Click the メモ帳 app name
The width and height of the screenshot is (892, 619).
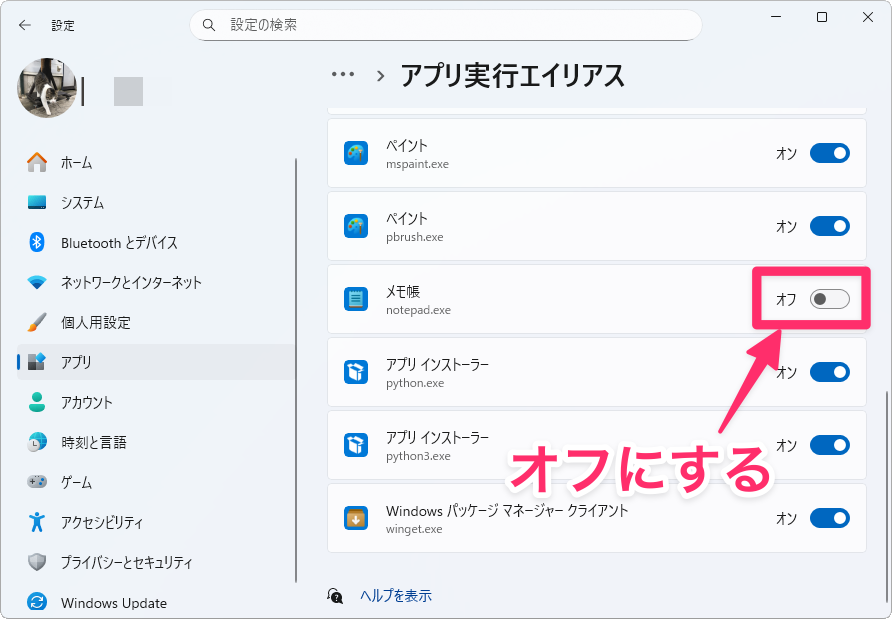(403, 292)
